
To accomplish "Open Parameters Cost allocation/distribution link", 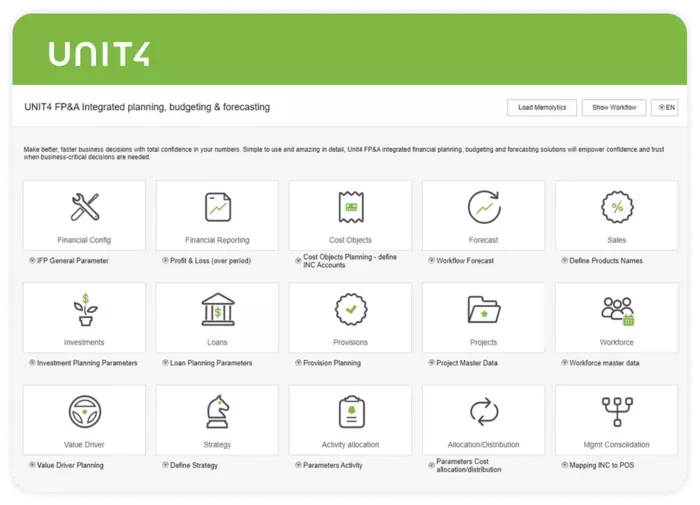I will point(465,465).
